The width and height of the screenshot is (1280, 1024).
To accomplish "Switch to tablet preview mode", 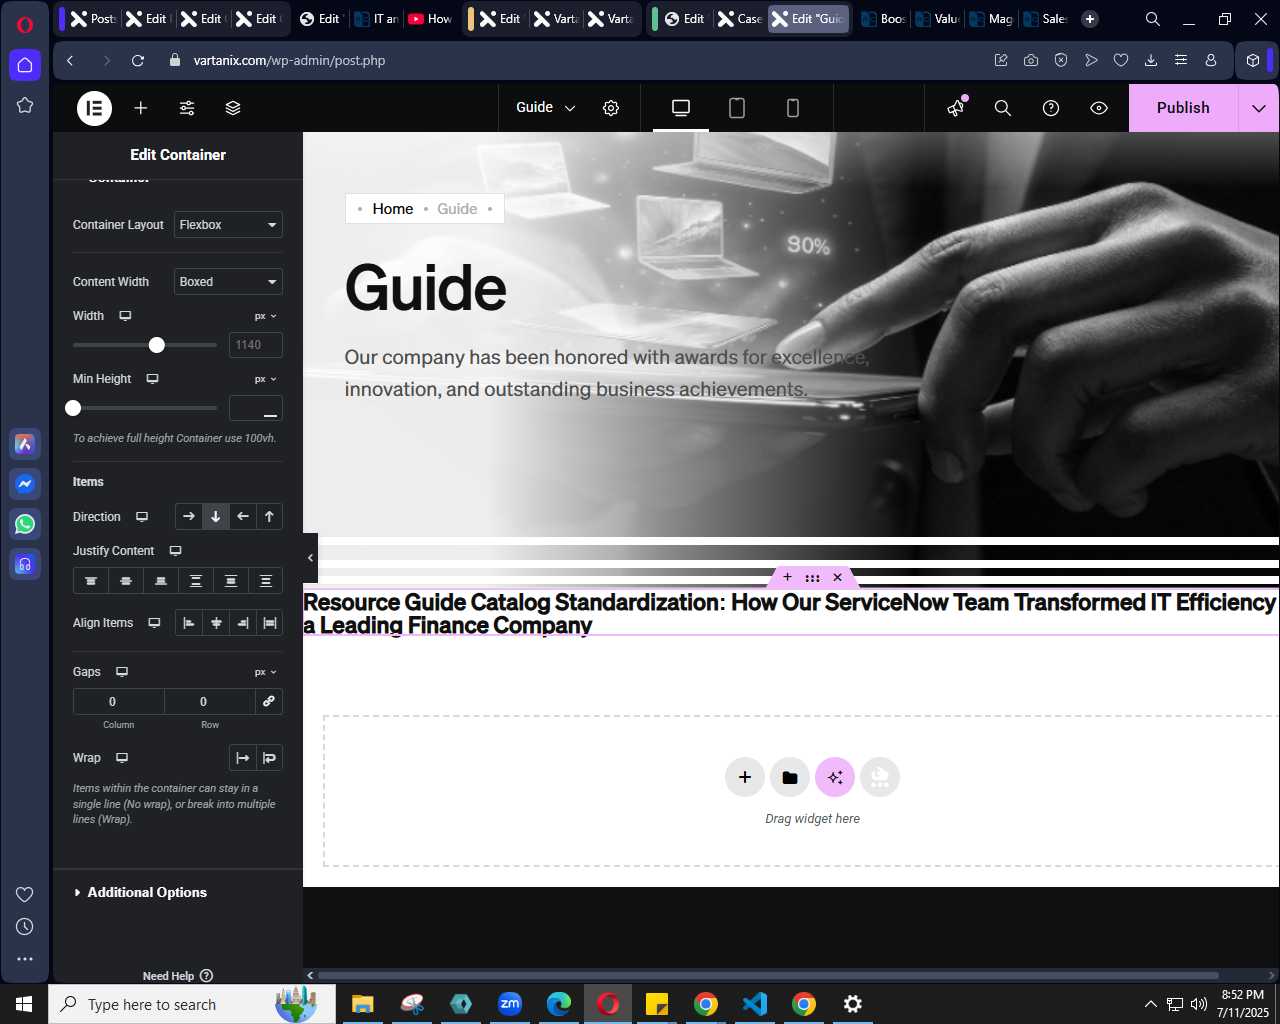I will click(x=737, y=108).
